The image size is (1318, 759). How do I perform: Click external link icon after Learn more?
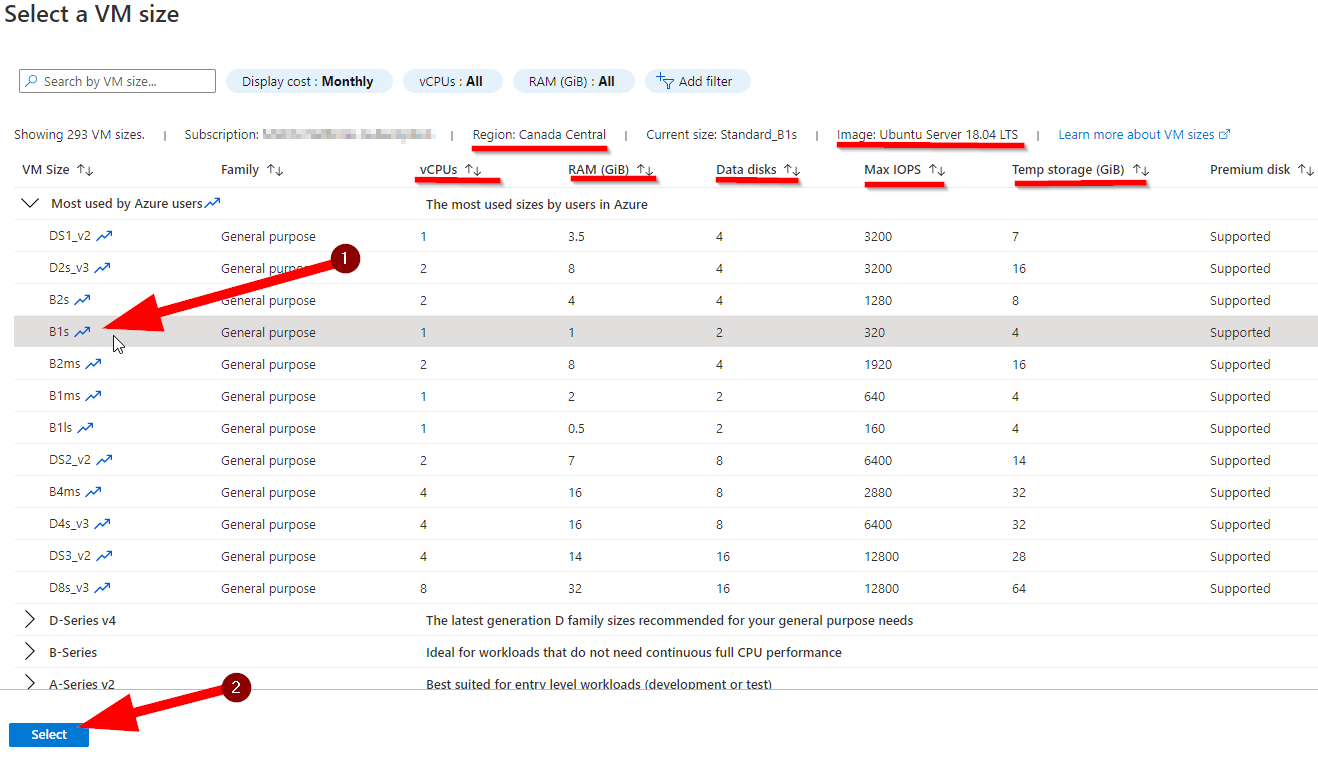point(1225,134)
